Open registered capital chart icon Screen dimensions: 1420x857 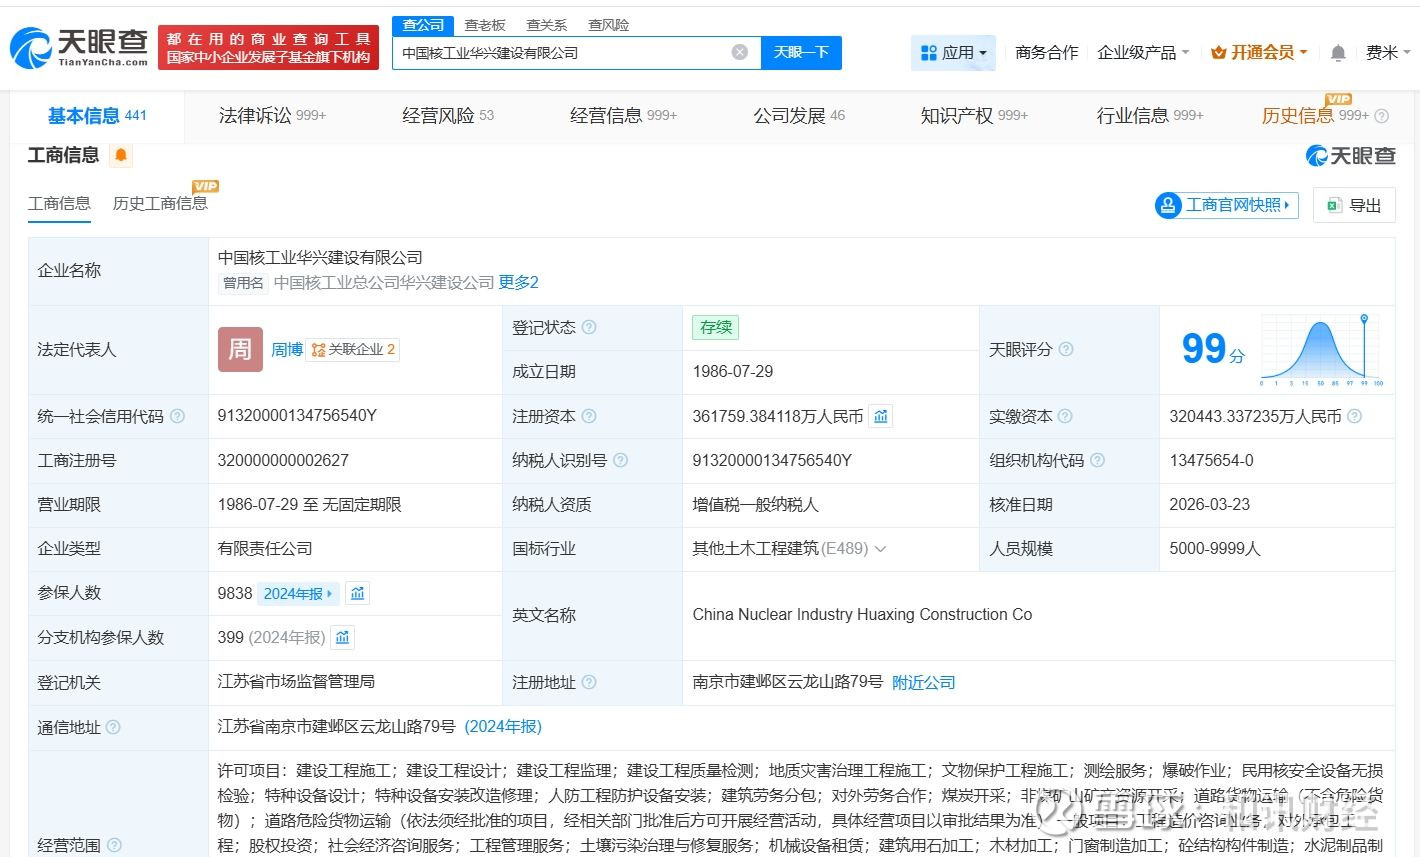click(881, 416)
